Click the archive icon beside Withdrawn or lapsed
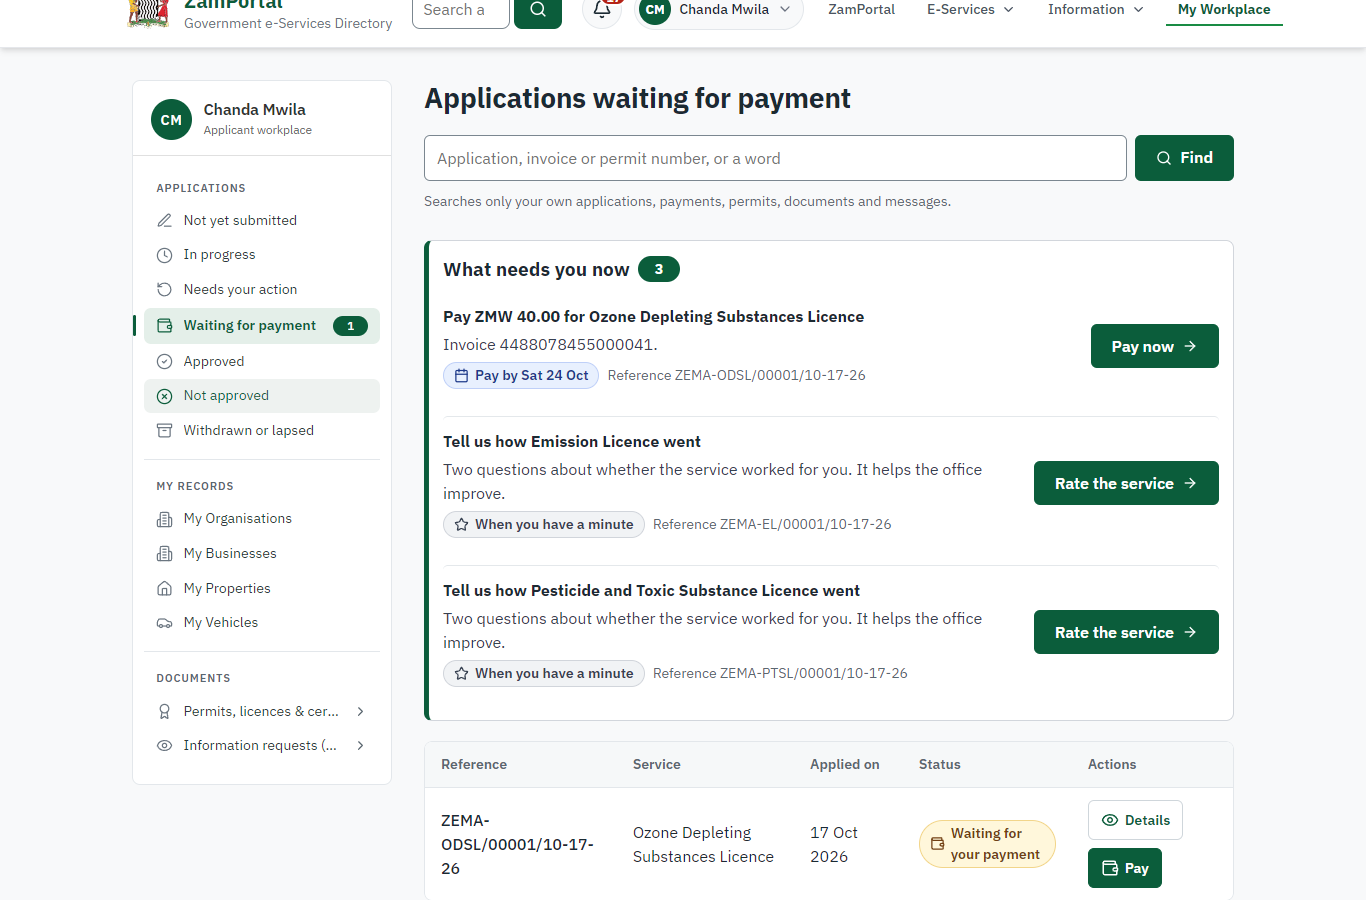 tap(165, 431)
